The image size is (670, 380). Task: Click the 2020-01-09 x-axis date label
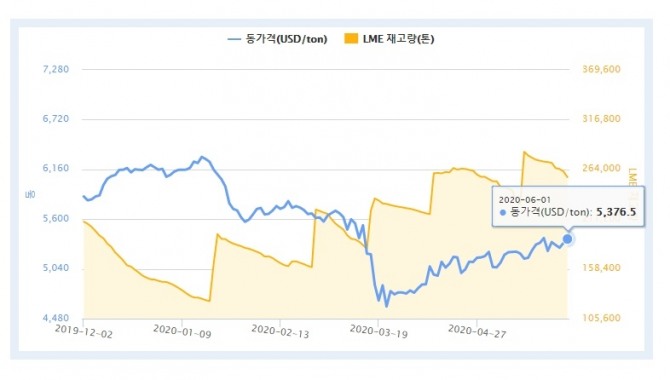pos(182,331)
